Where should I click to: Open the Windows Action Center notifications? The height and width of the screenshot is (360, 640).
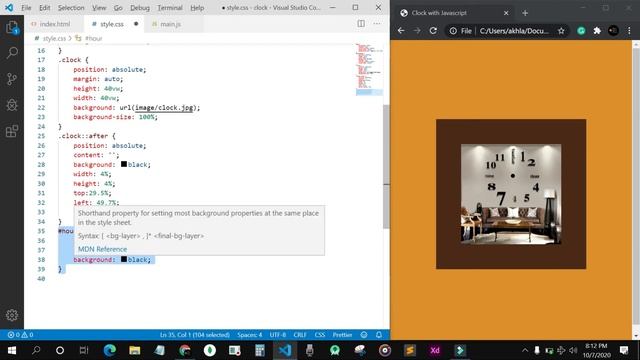(624, 350)
